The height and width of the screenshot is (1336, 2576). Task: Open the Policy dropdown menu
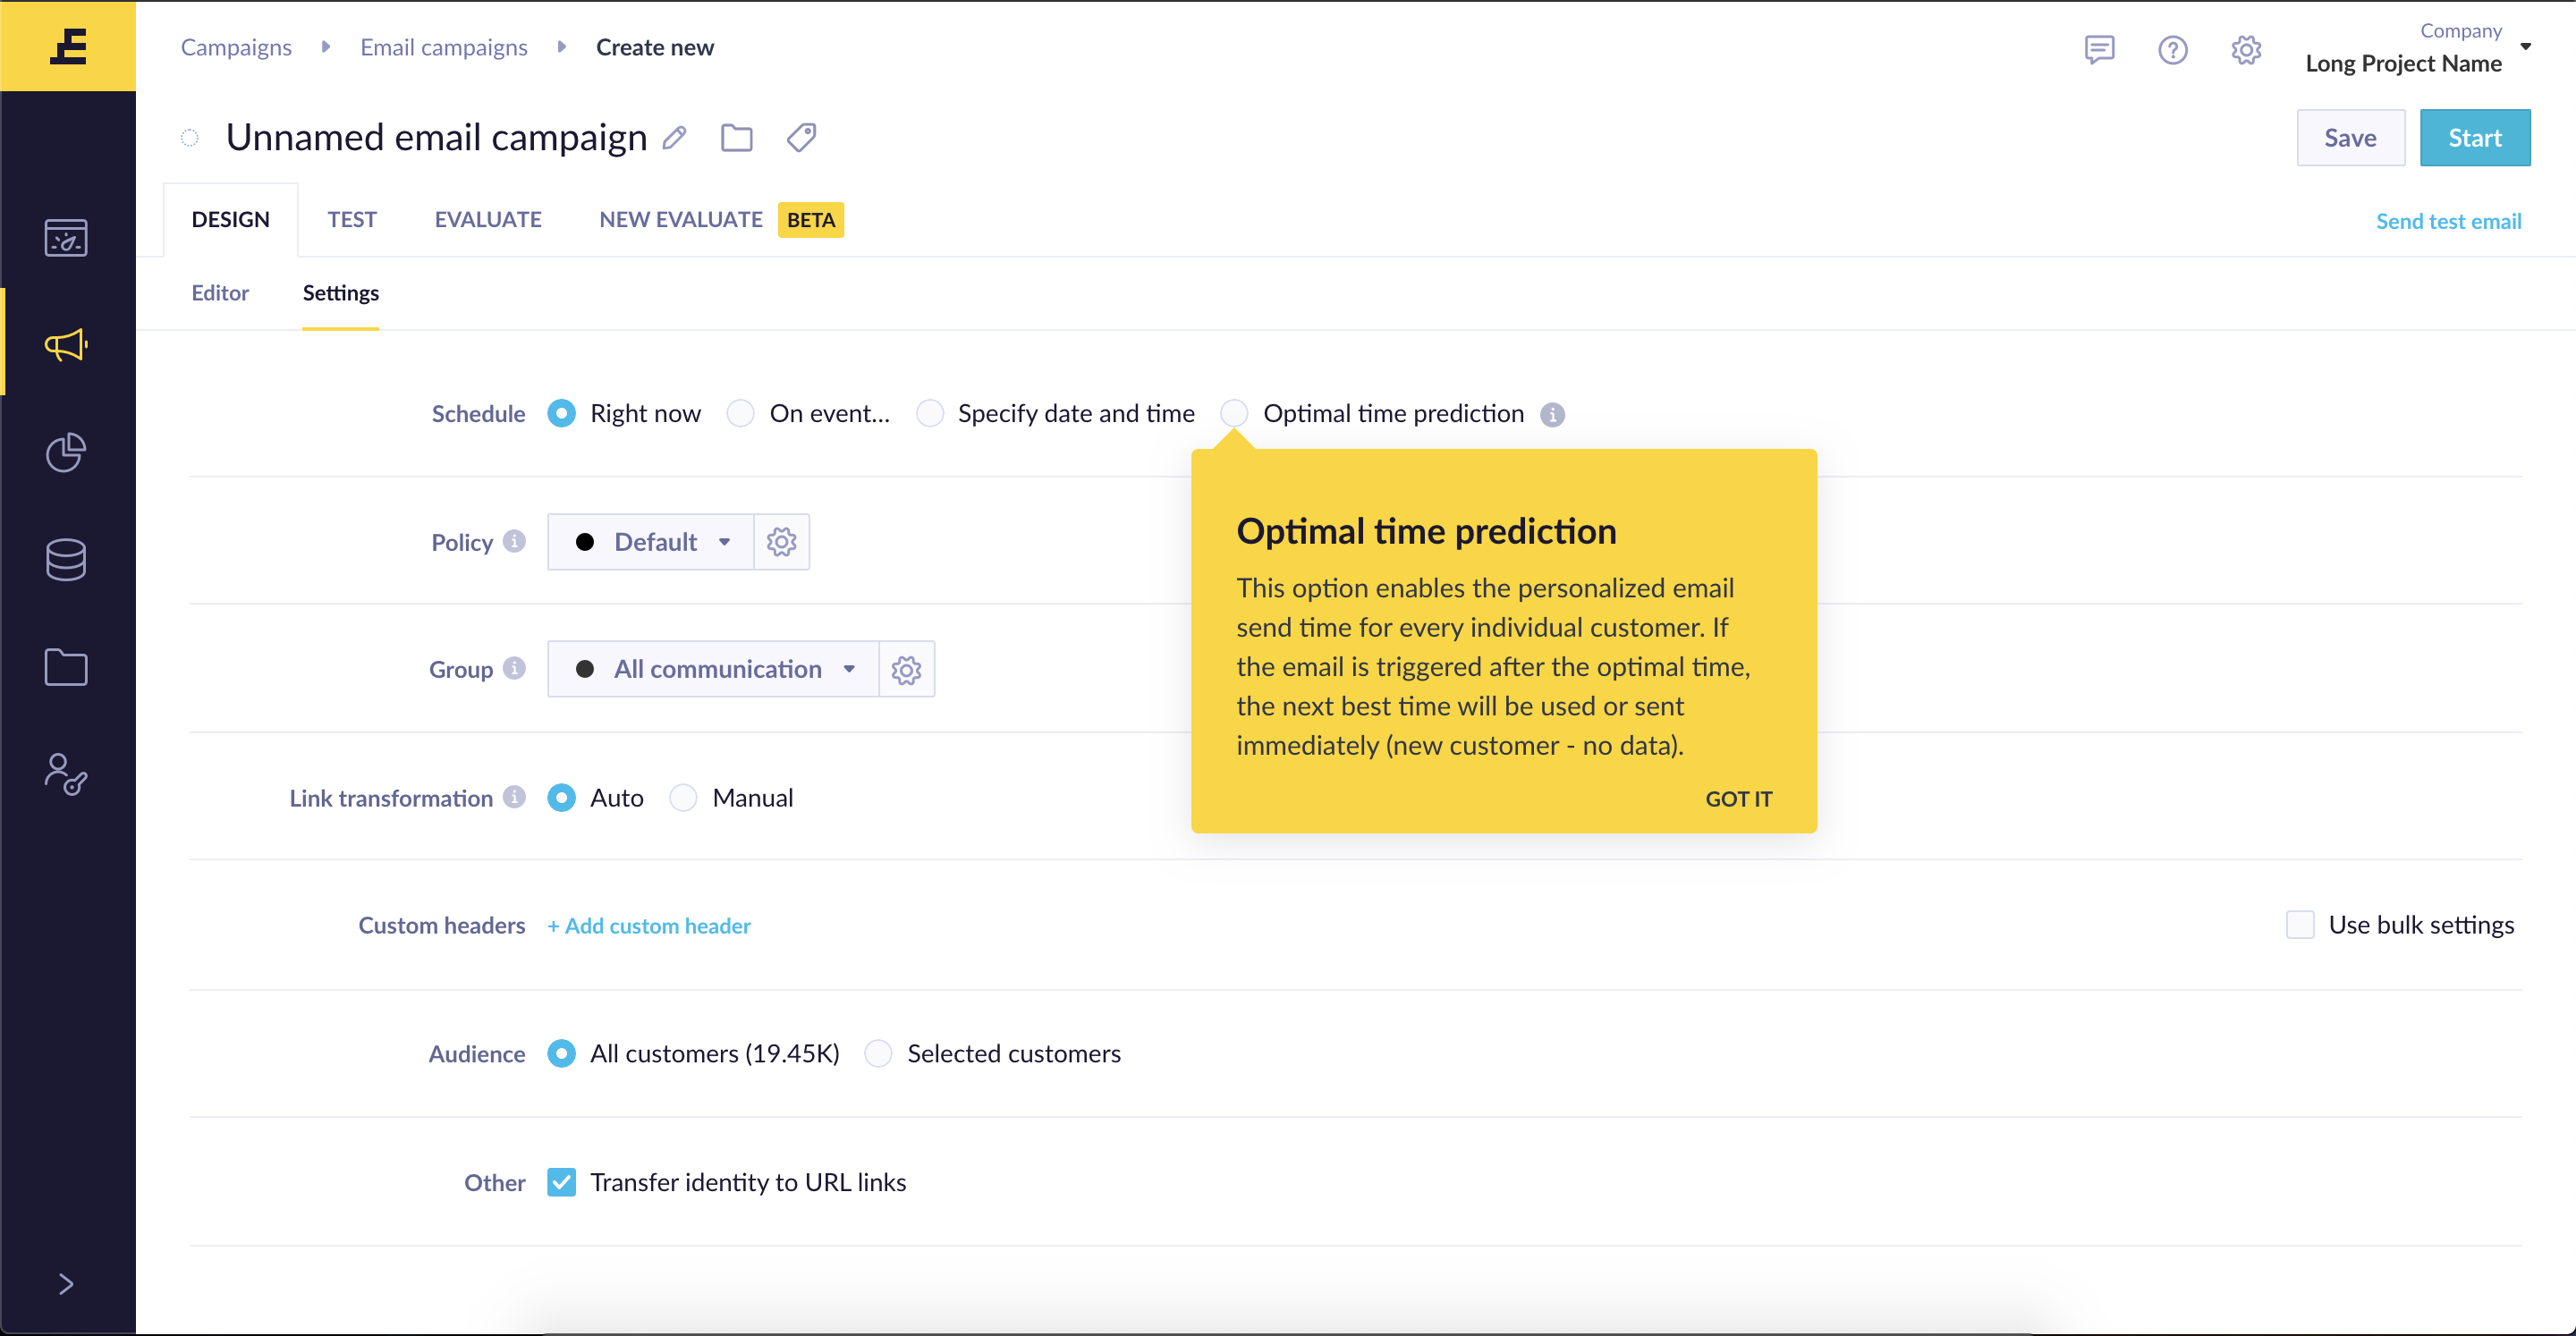tap(651, 540)
